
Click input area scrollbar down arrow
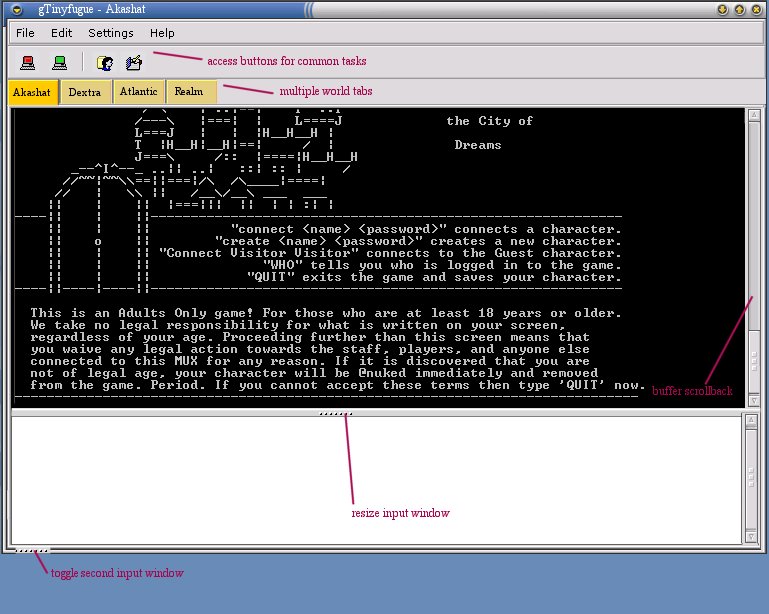pos(751,537)
